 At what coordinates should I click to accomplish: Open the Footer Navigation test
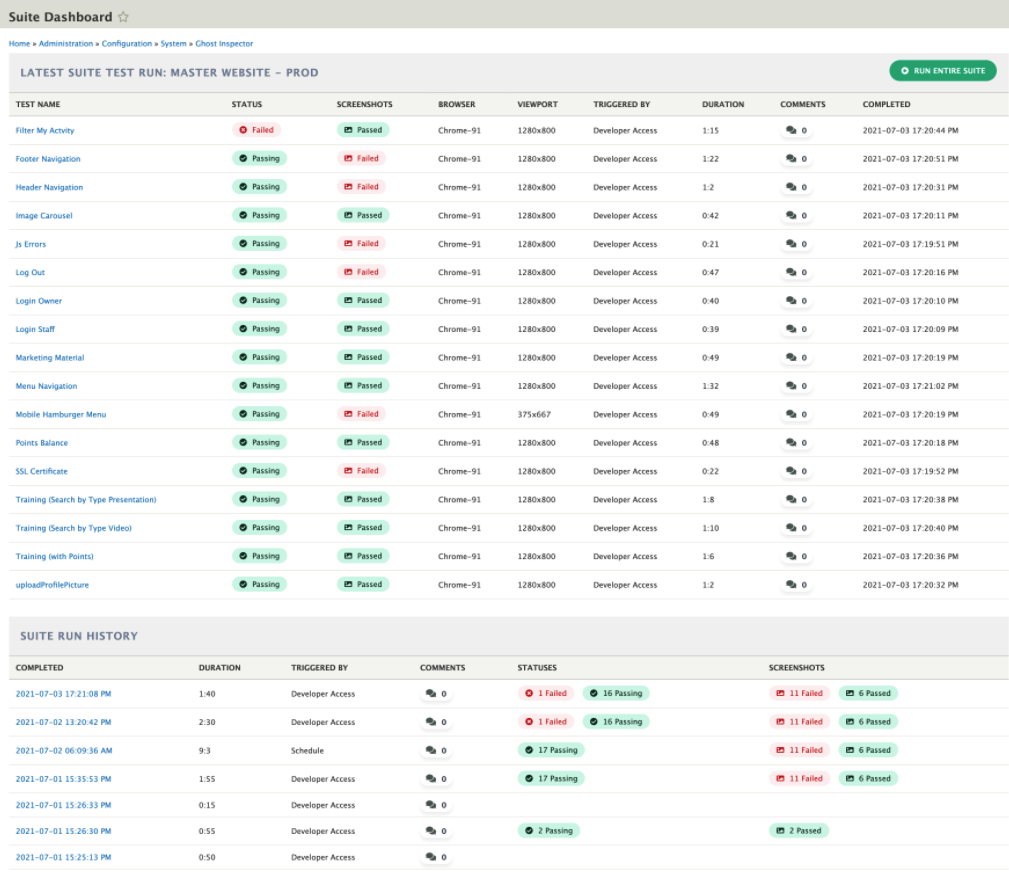[49, 157]
